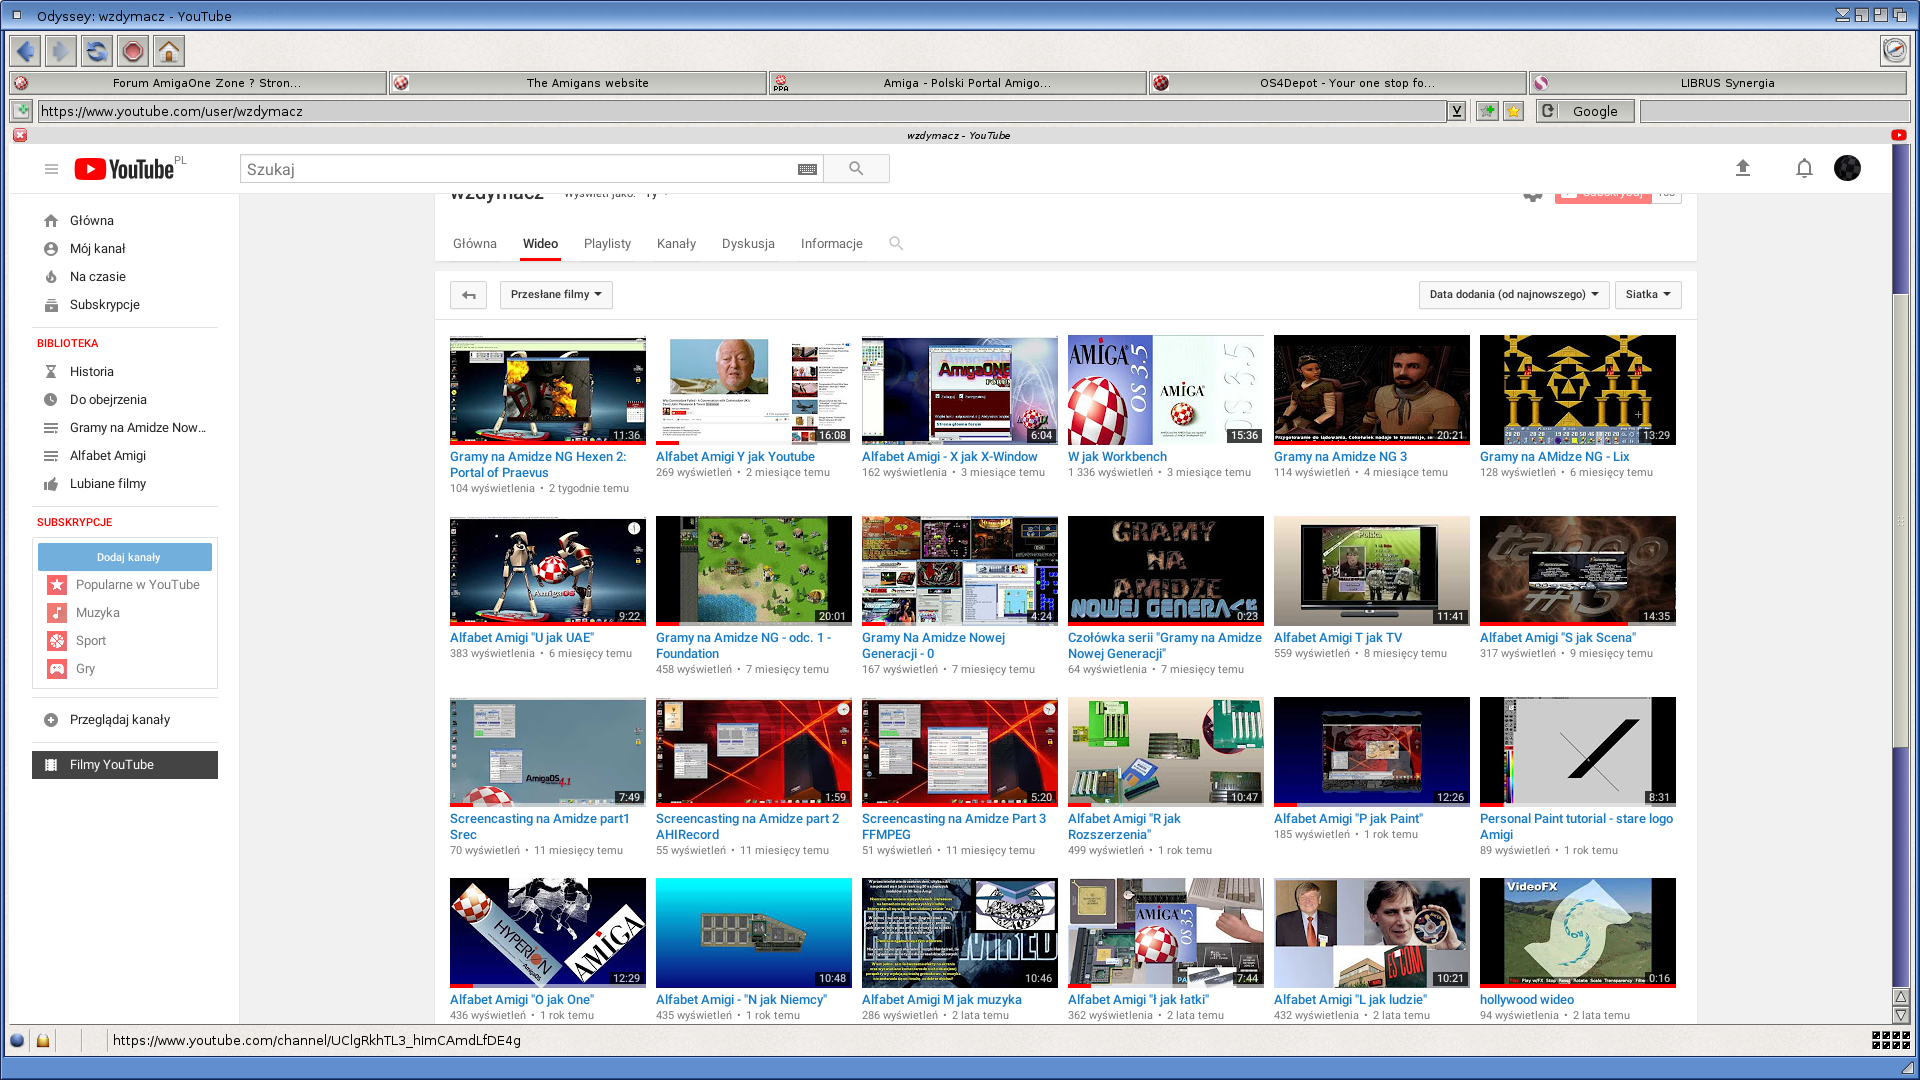Switch to OS4Depot browser tab
The width and height of the screenshot is (1920, 1080).
click(1338, 83)
